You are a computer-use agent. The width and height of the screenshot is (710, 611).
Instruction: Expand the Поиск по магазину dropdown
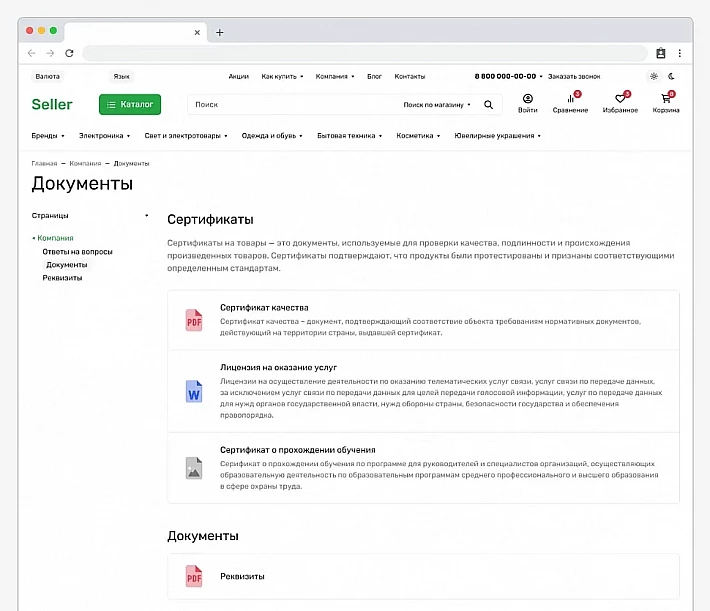click(x=437, y=104)
